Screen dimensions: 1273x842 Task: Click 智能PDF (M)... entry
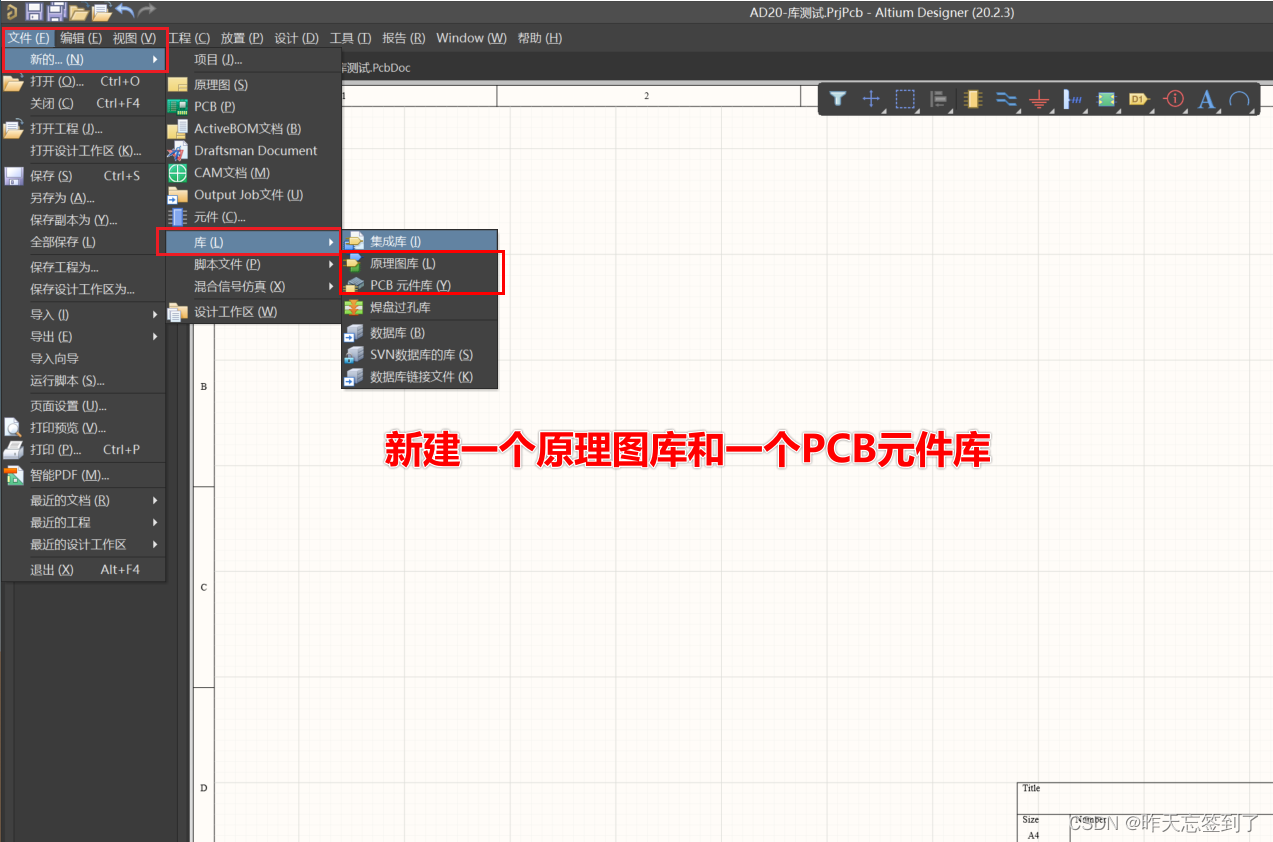84,475
